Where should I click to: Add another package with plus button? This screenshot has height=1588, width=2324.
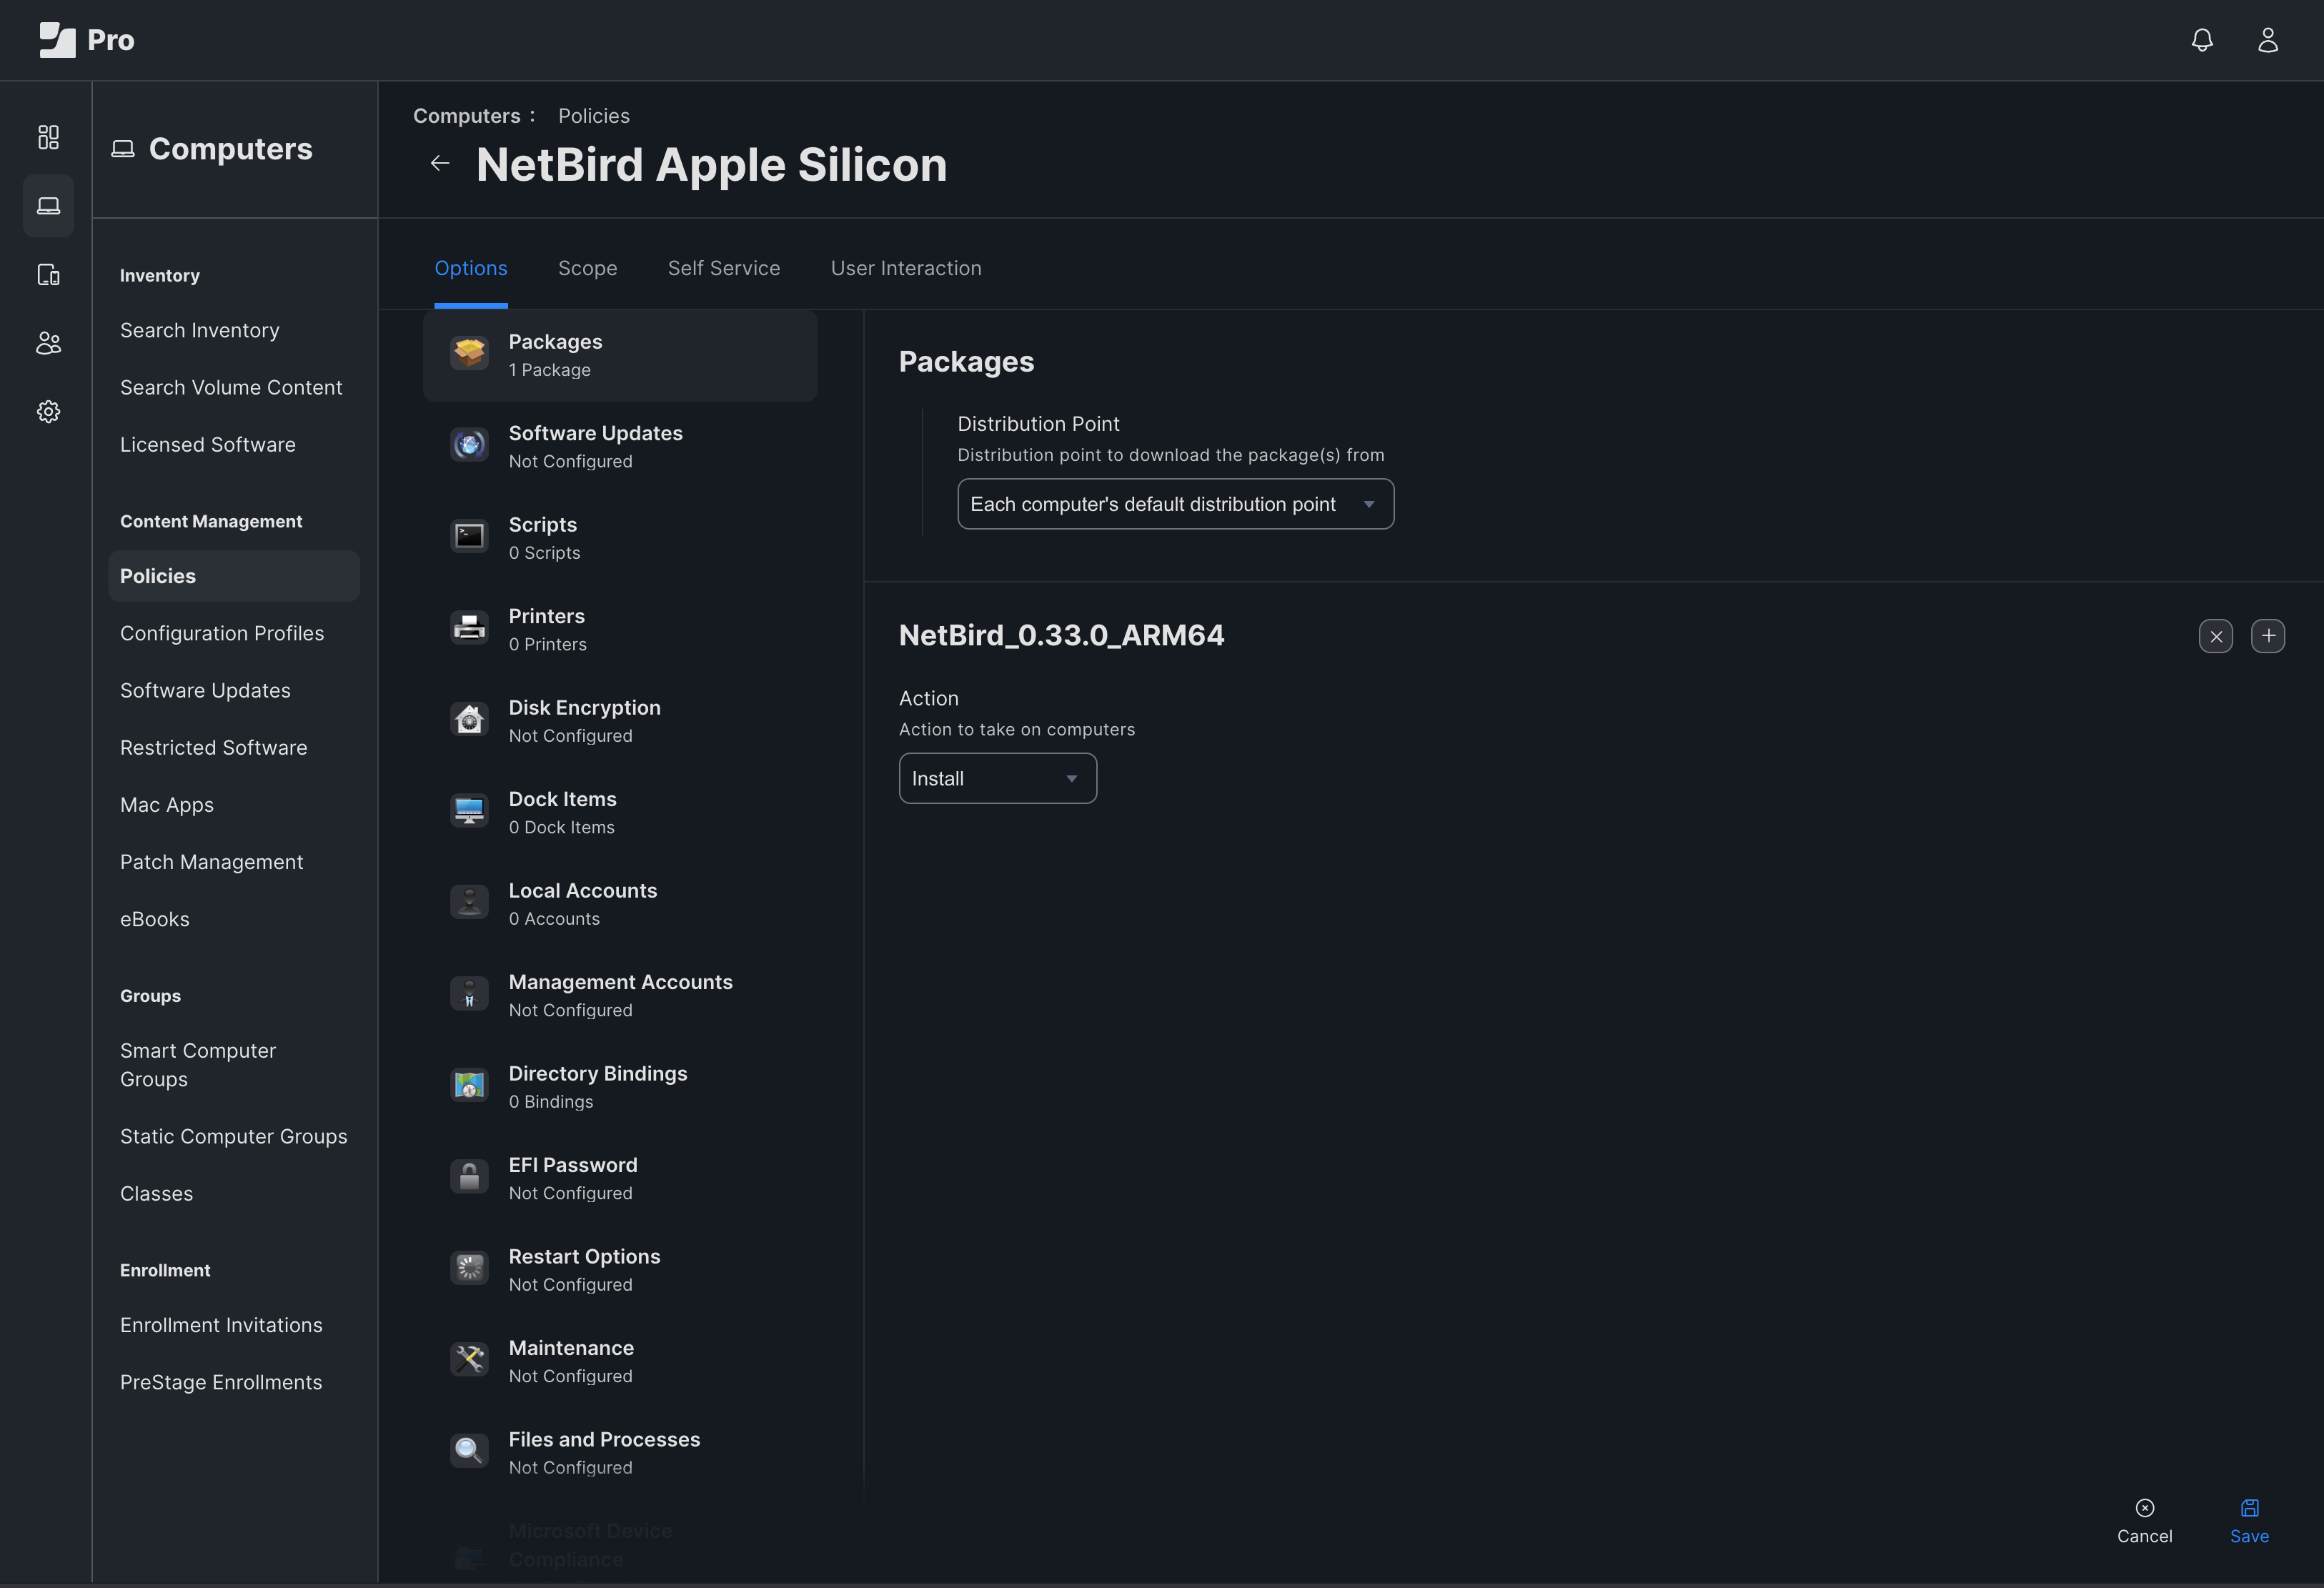(x=2267, y=636)
